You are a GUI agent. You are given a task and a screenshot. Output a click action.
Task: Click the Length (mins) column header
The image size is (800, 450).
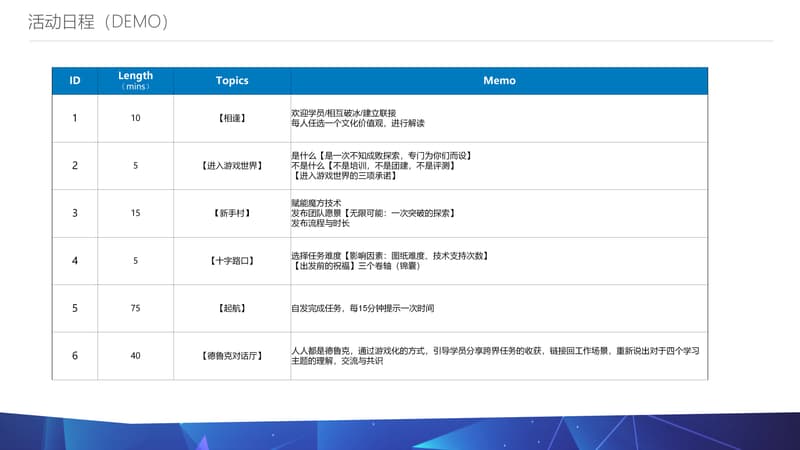[x=135, y=81]
